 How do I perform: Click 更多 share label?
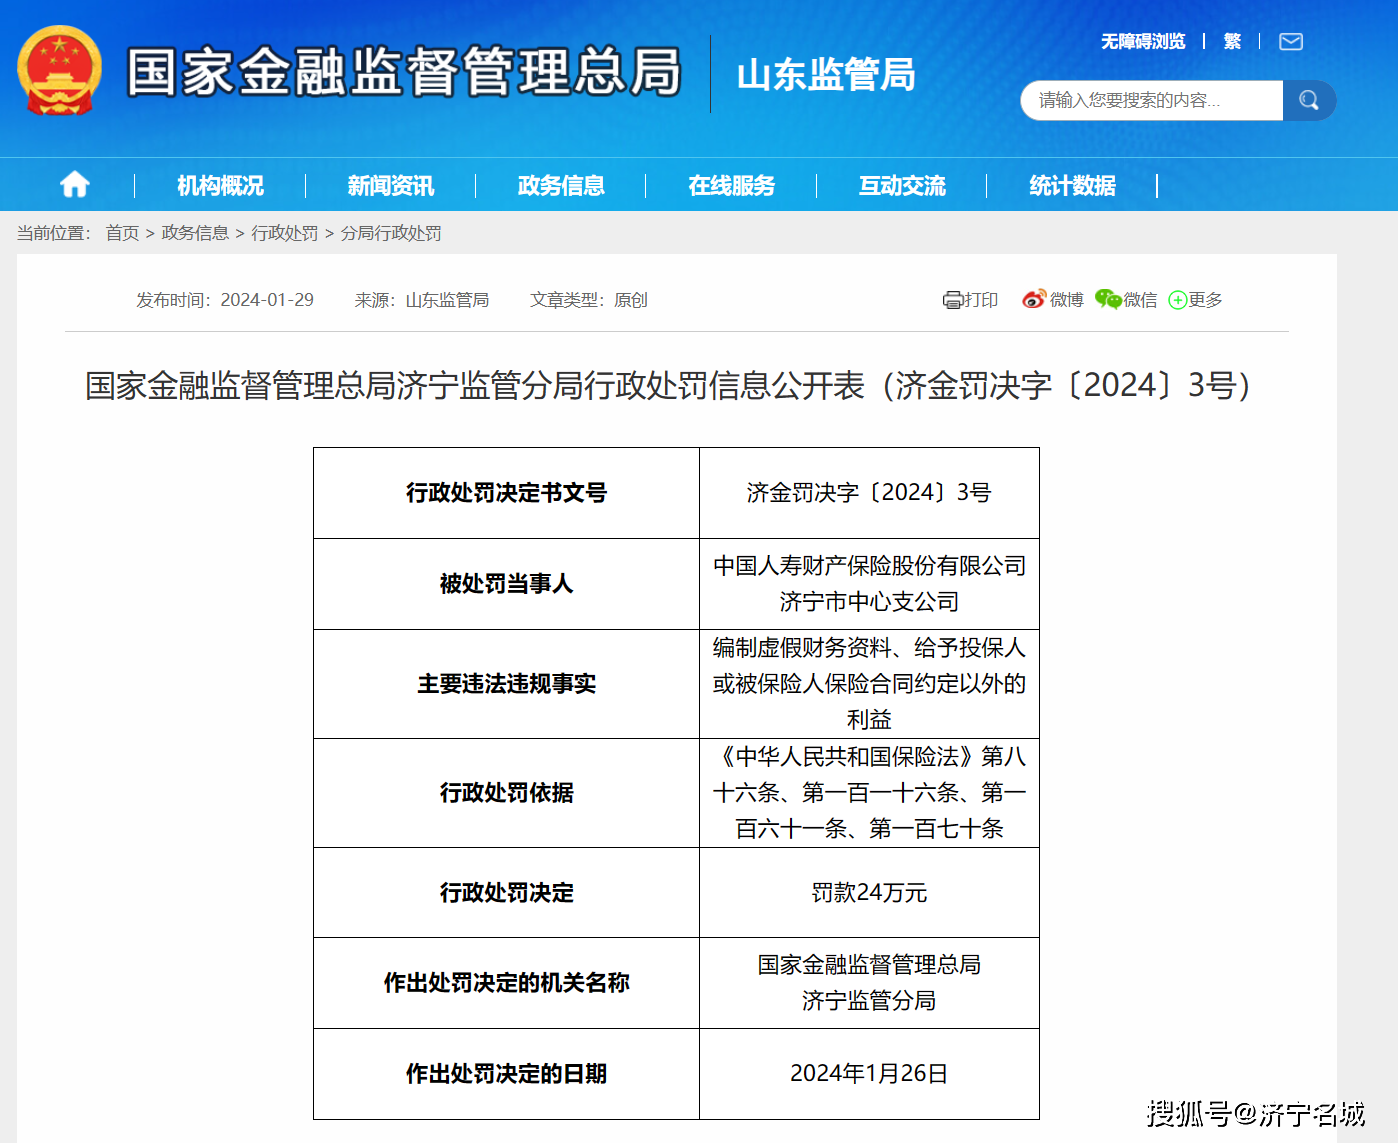point(1205,300)
